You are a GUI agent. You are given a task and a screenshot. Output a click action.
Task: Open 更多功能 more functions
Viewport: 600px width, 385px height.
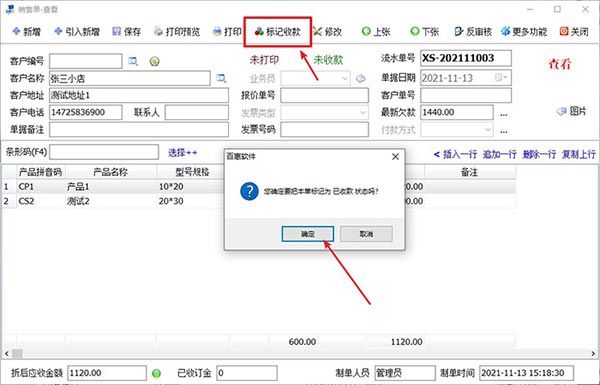pos(524,31)
